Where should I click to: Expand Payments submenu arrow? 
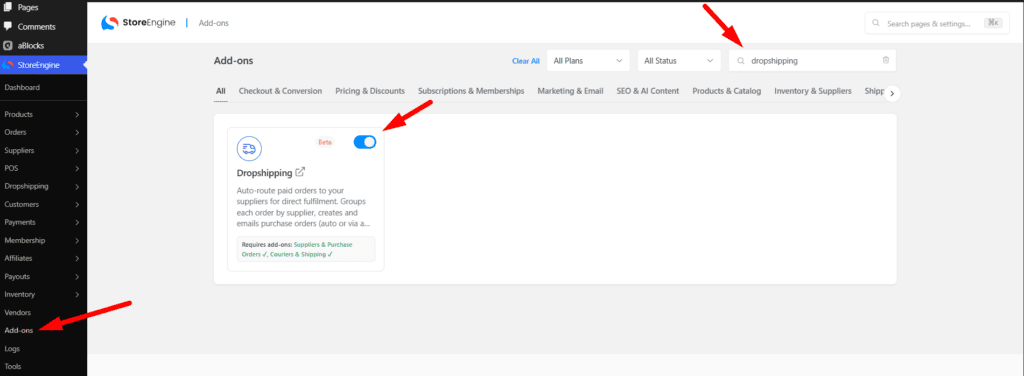click(x=78, y=222)
